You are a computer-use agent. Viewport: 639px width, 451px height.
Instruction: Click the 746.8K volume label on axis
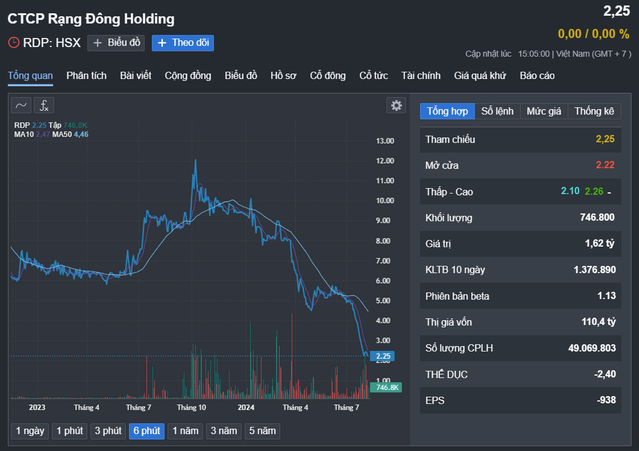click(386, 387)
